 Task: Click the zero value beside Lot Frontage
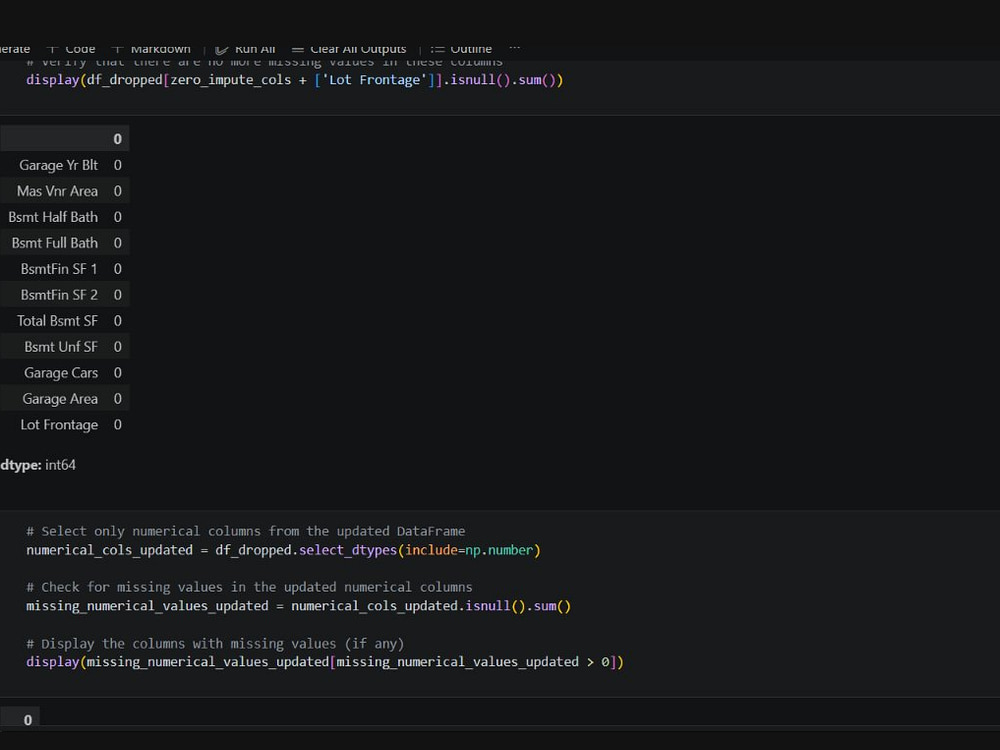[117, 425]
